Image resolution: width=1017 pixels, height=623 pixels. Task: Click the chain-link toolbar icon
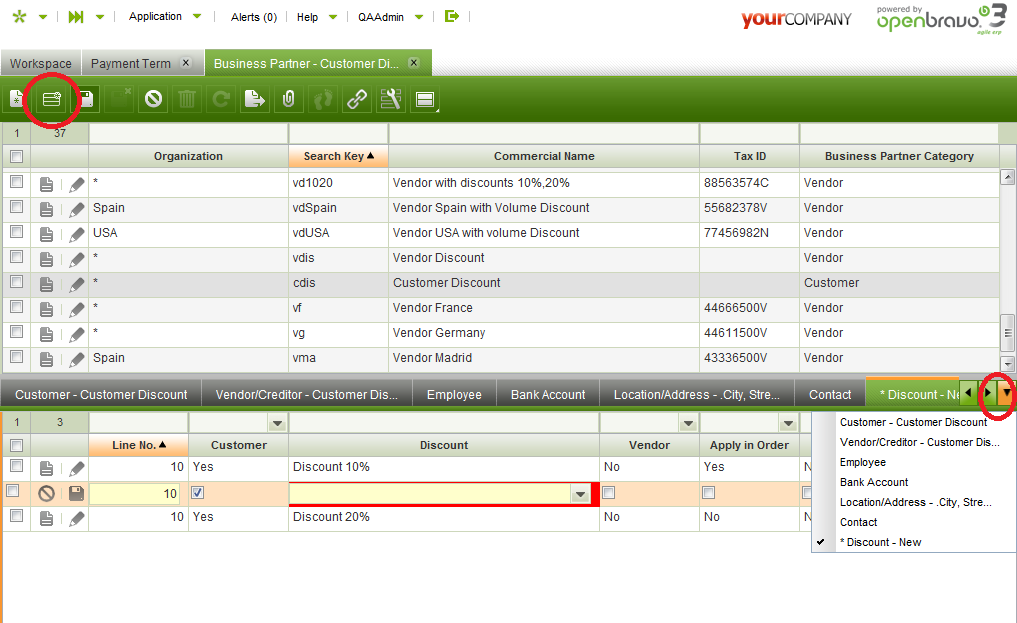357,99
